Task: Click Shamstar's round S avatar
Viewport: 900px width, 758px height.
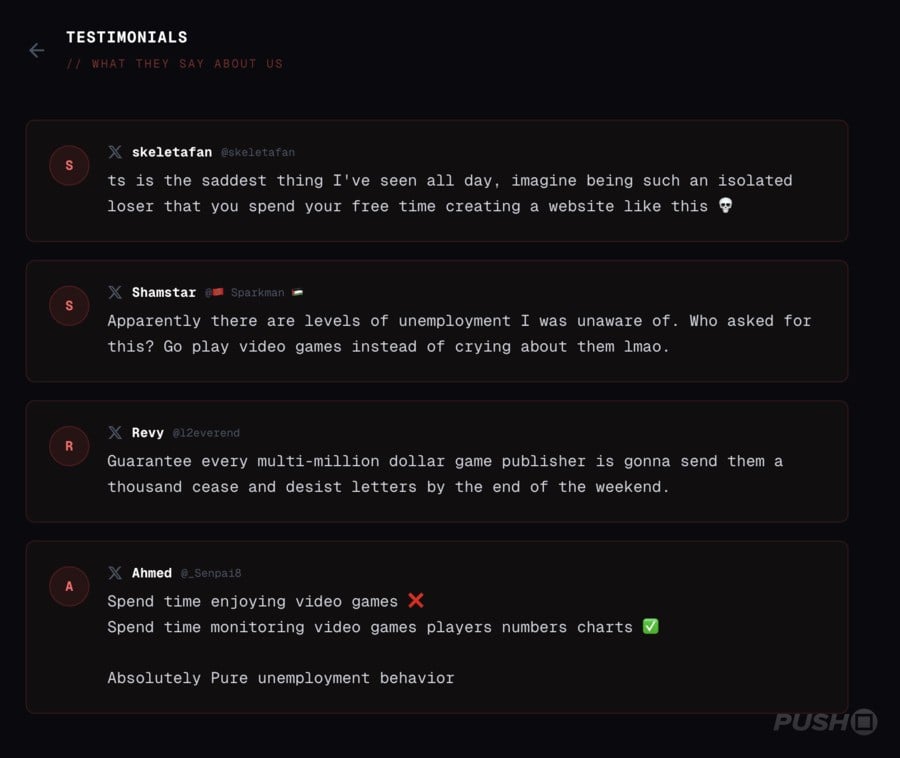Action: (69, 306)
